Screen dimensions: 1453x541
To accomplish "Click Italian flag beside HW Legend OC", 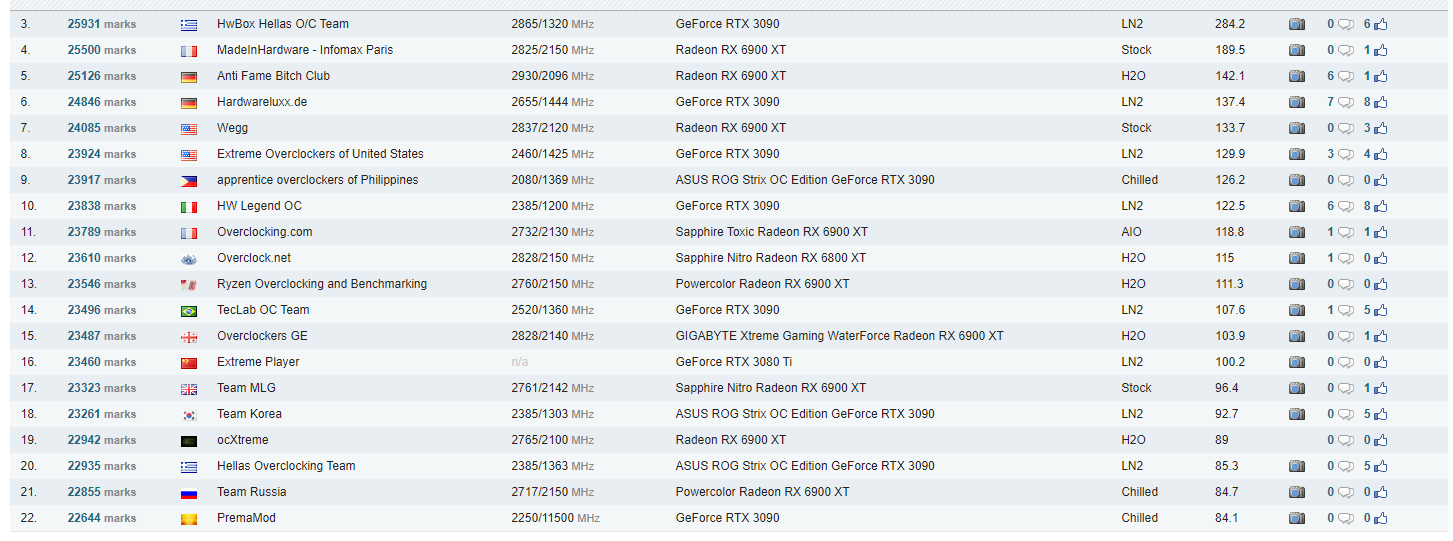I will coord(189,207).
